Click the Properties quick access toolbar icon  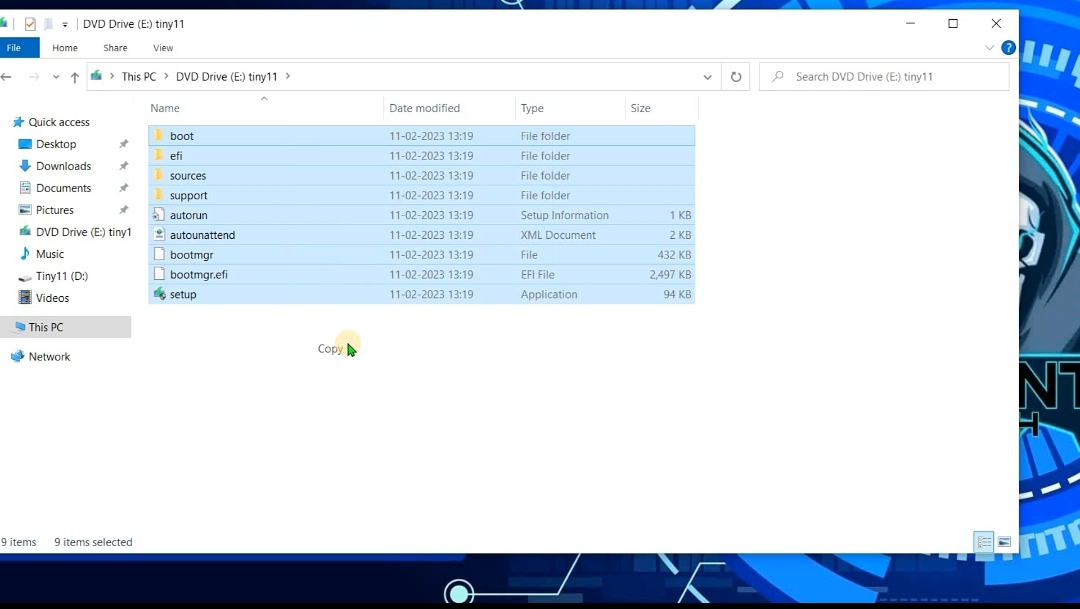pos(30,24)
